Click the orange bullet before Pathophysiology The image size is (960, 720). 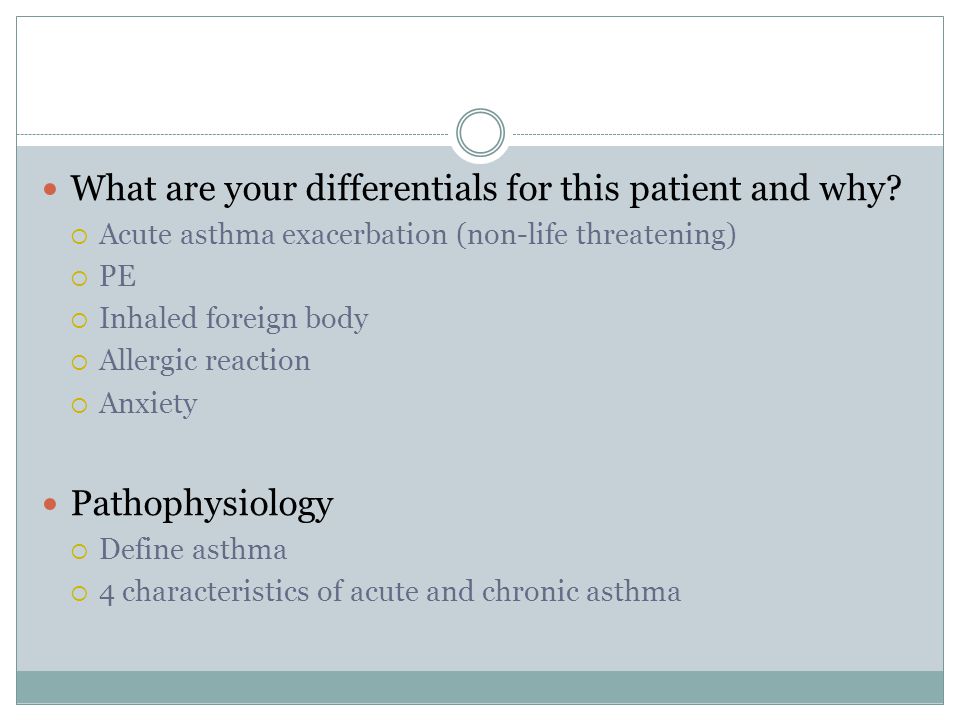pos(50,504)
